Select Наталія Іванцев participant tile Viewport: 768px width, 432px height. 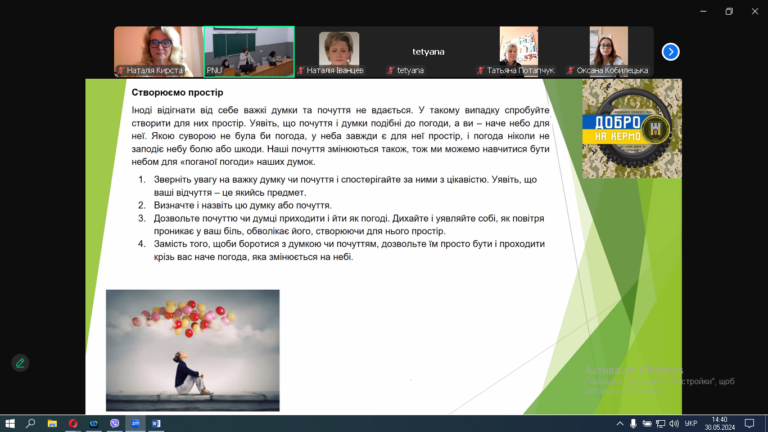click(x=339, y=52)
